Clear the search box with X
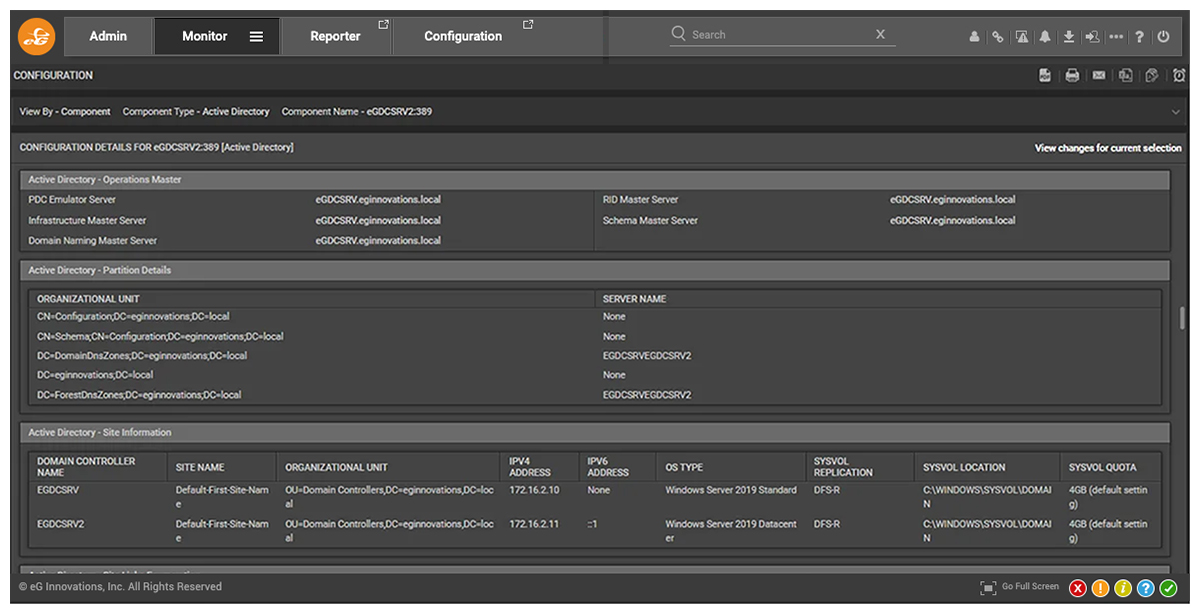 click(880, 34)
